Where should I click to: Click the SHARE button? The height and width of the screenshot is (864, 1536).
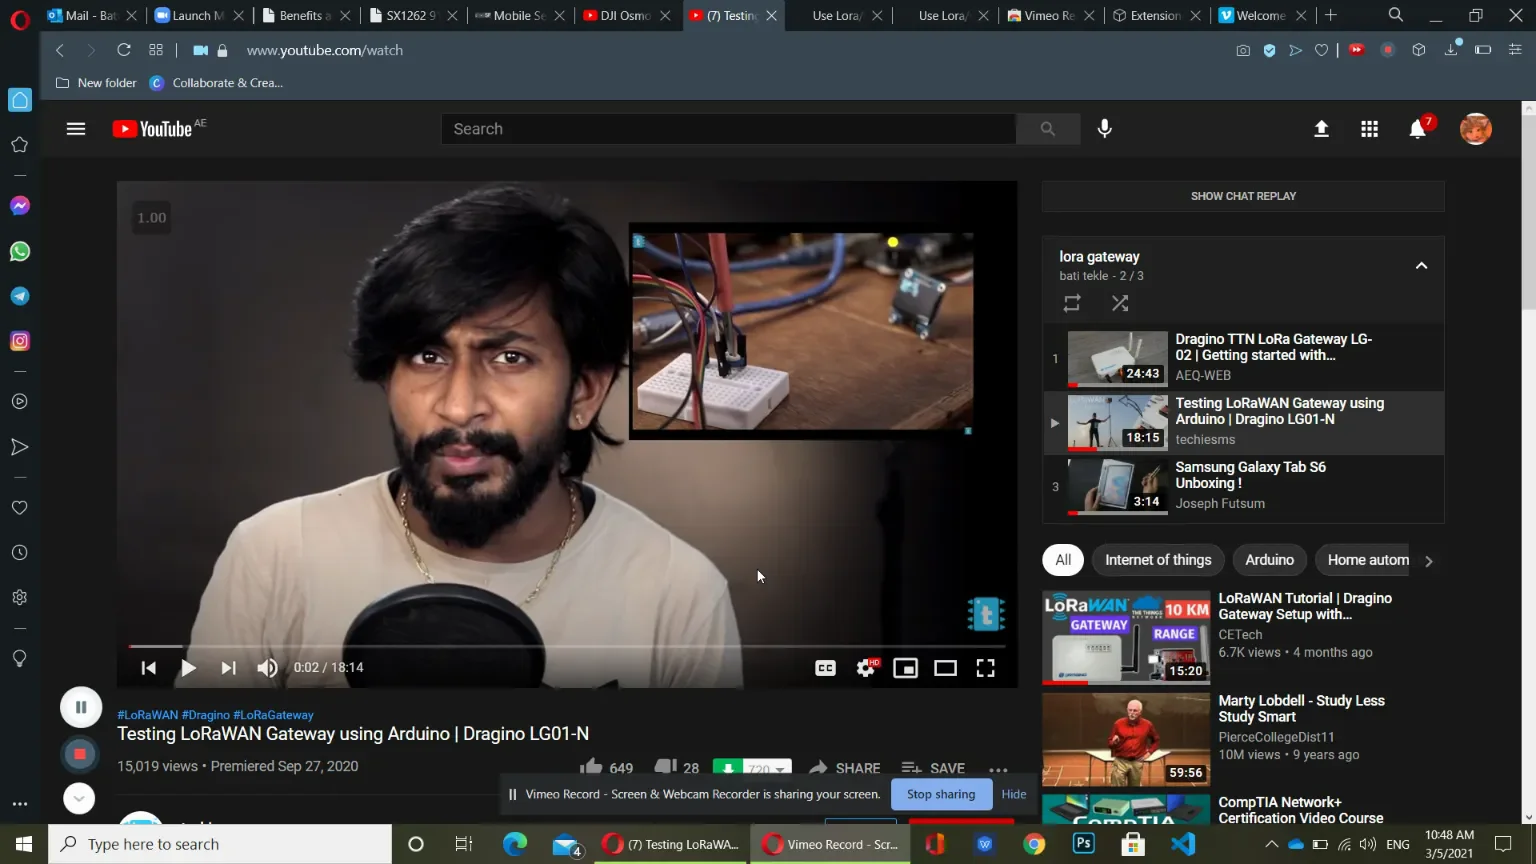click(x=845, y=768)
